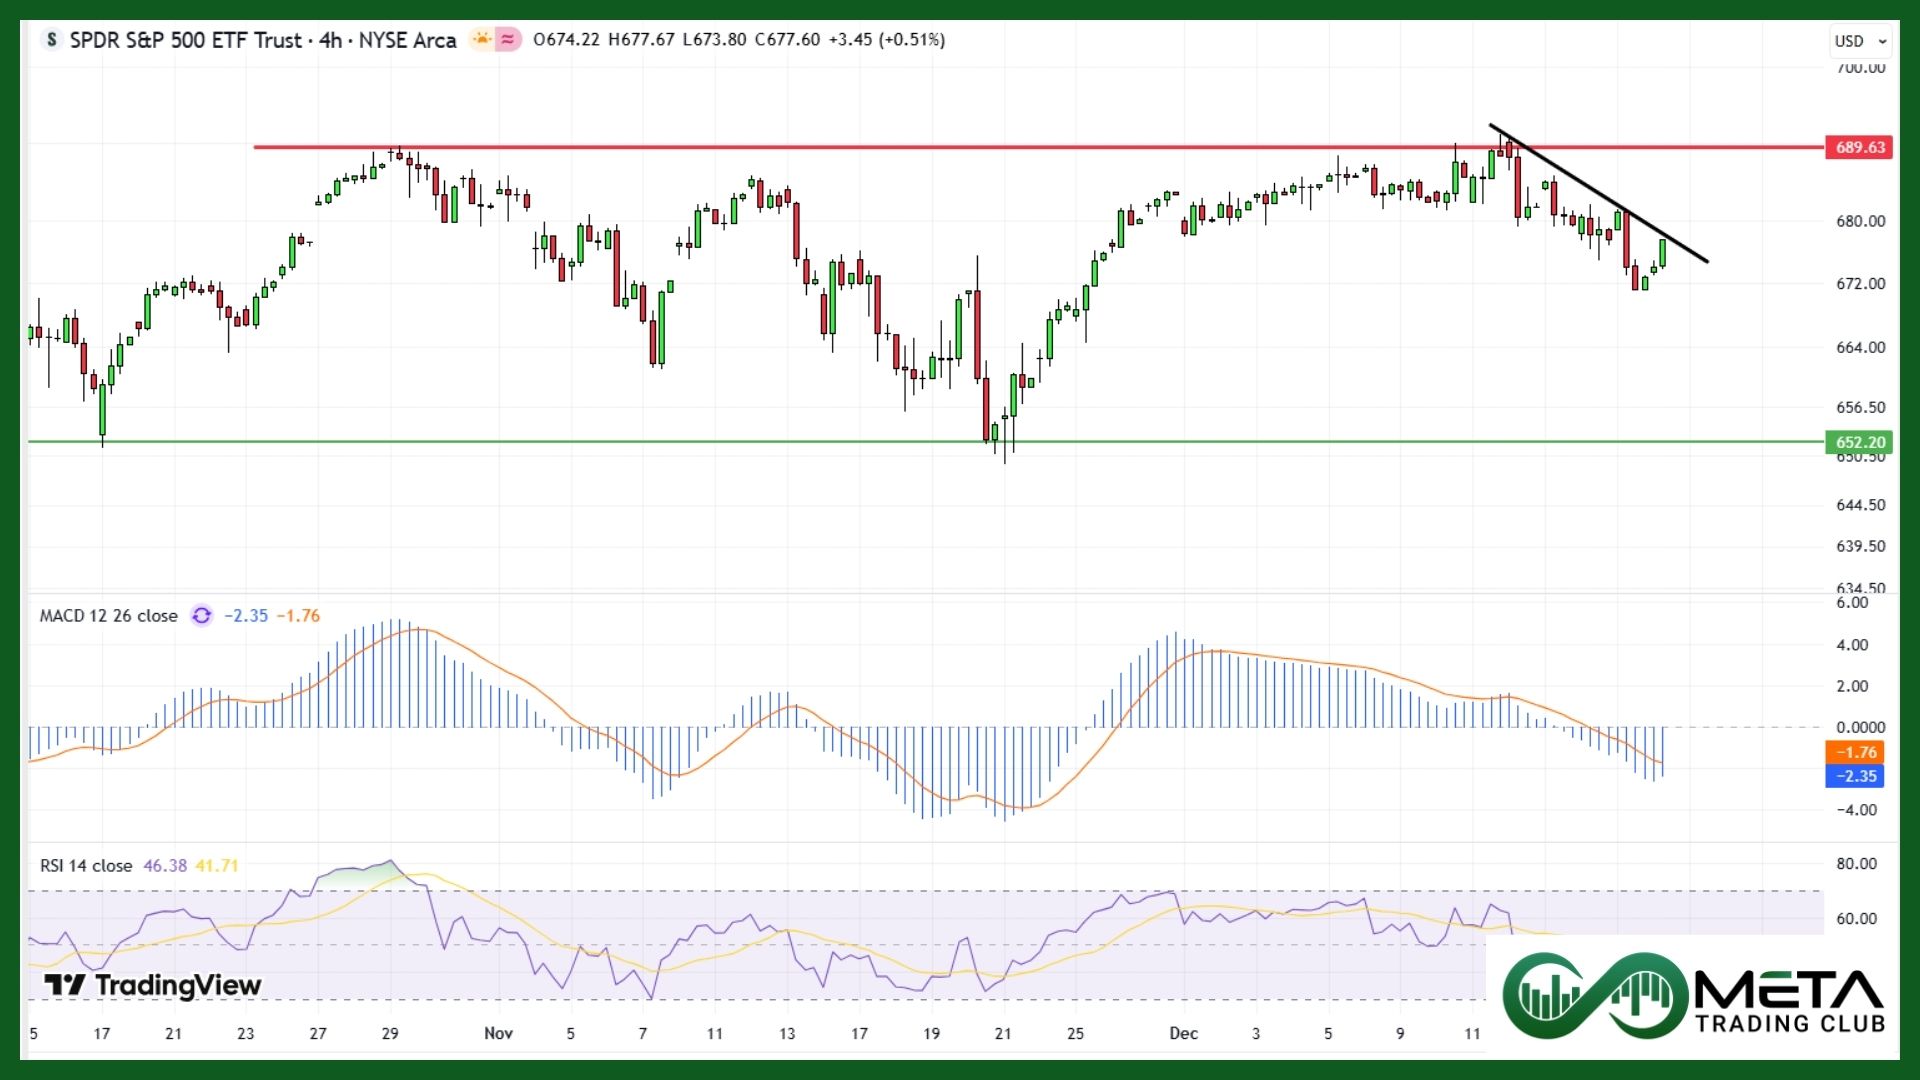1920x1080 pixels.
Task: Click the TradingView logo
Action: click(x=153, y=985)
